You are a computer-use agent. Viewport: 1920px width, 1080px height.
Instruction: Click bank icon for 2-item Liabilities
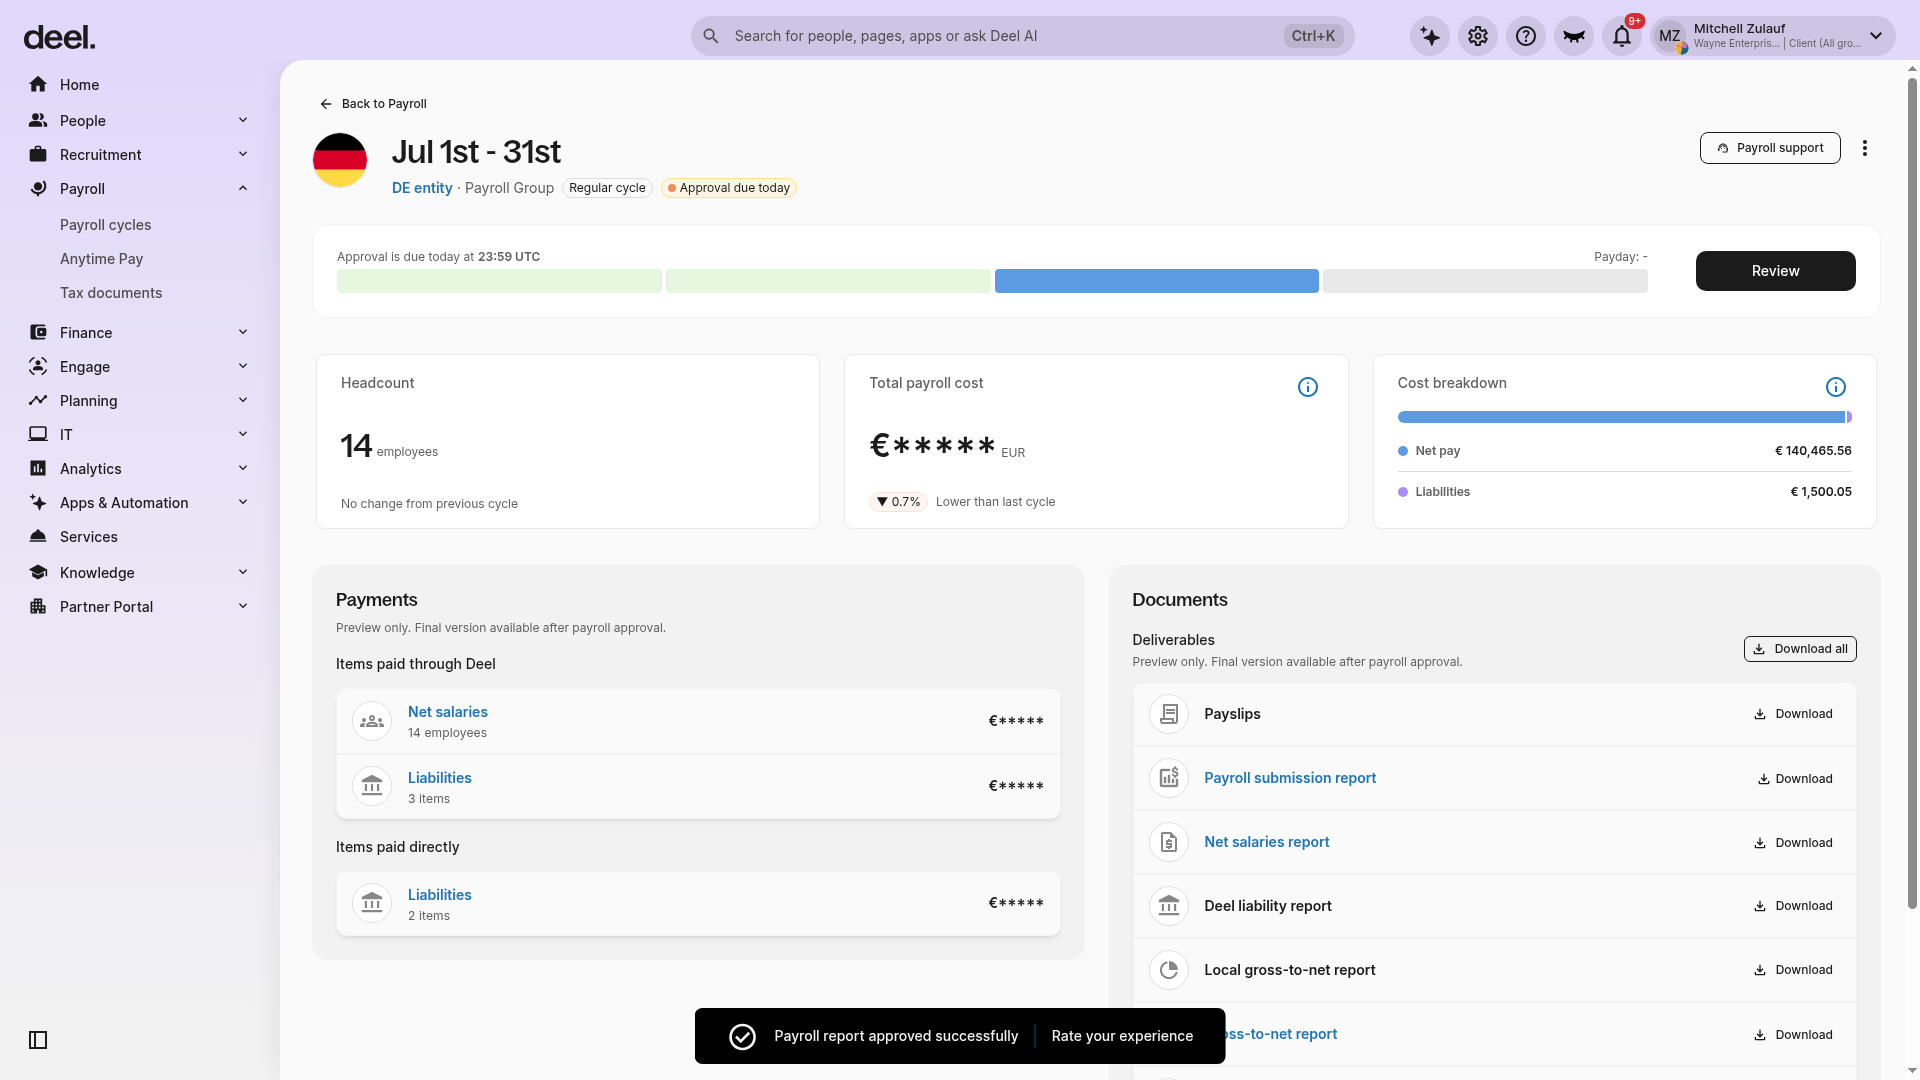click(x=372, y=903)
